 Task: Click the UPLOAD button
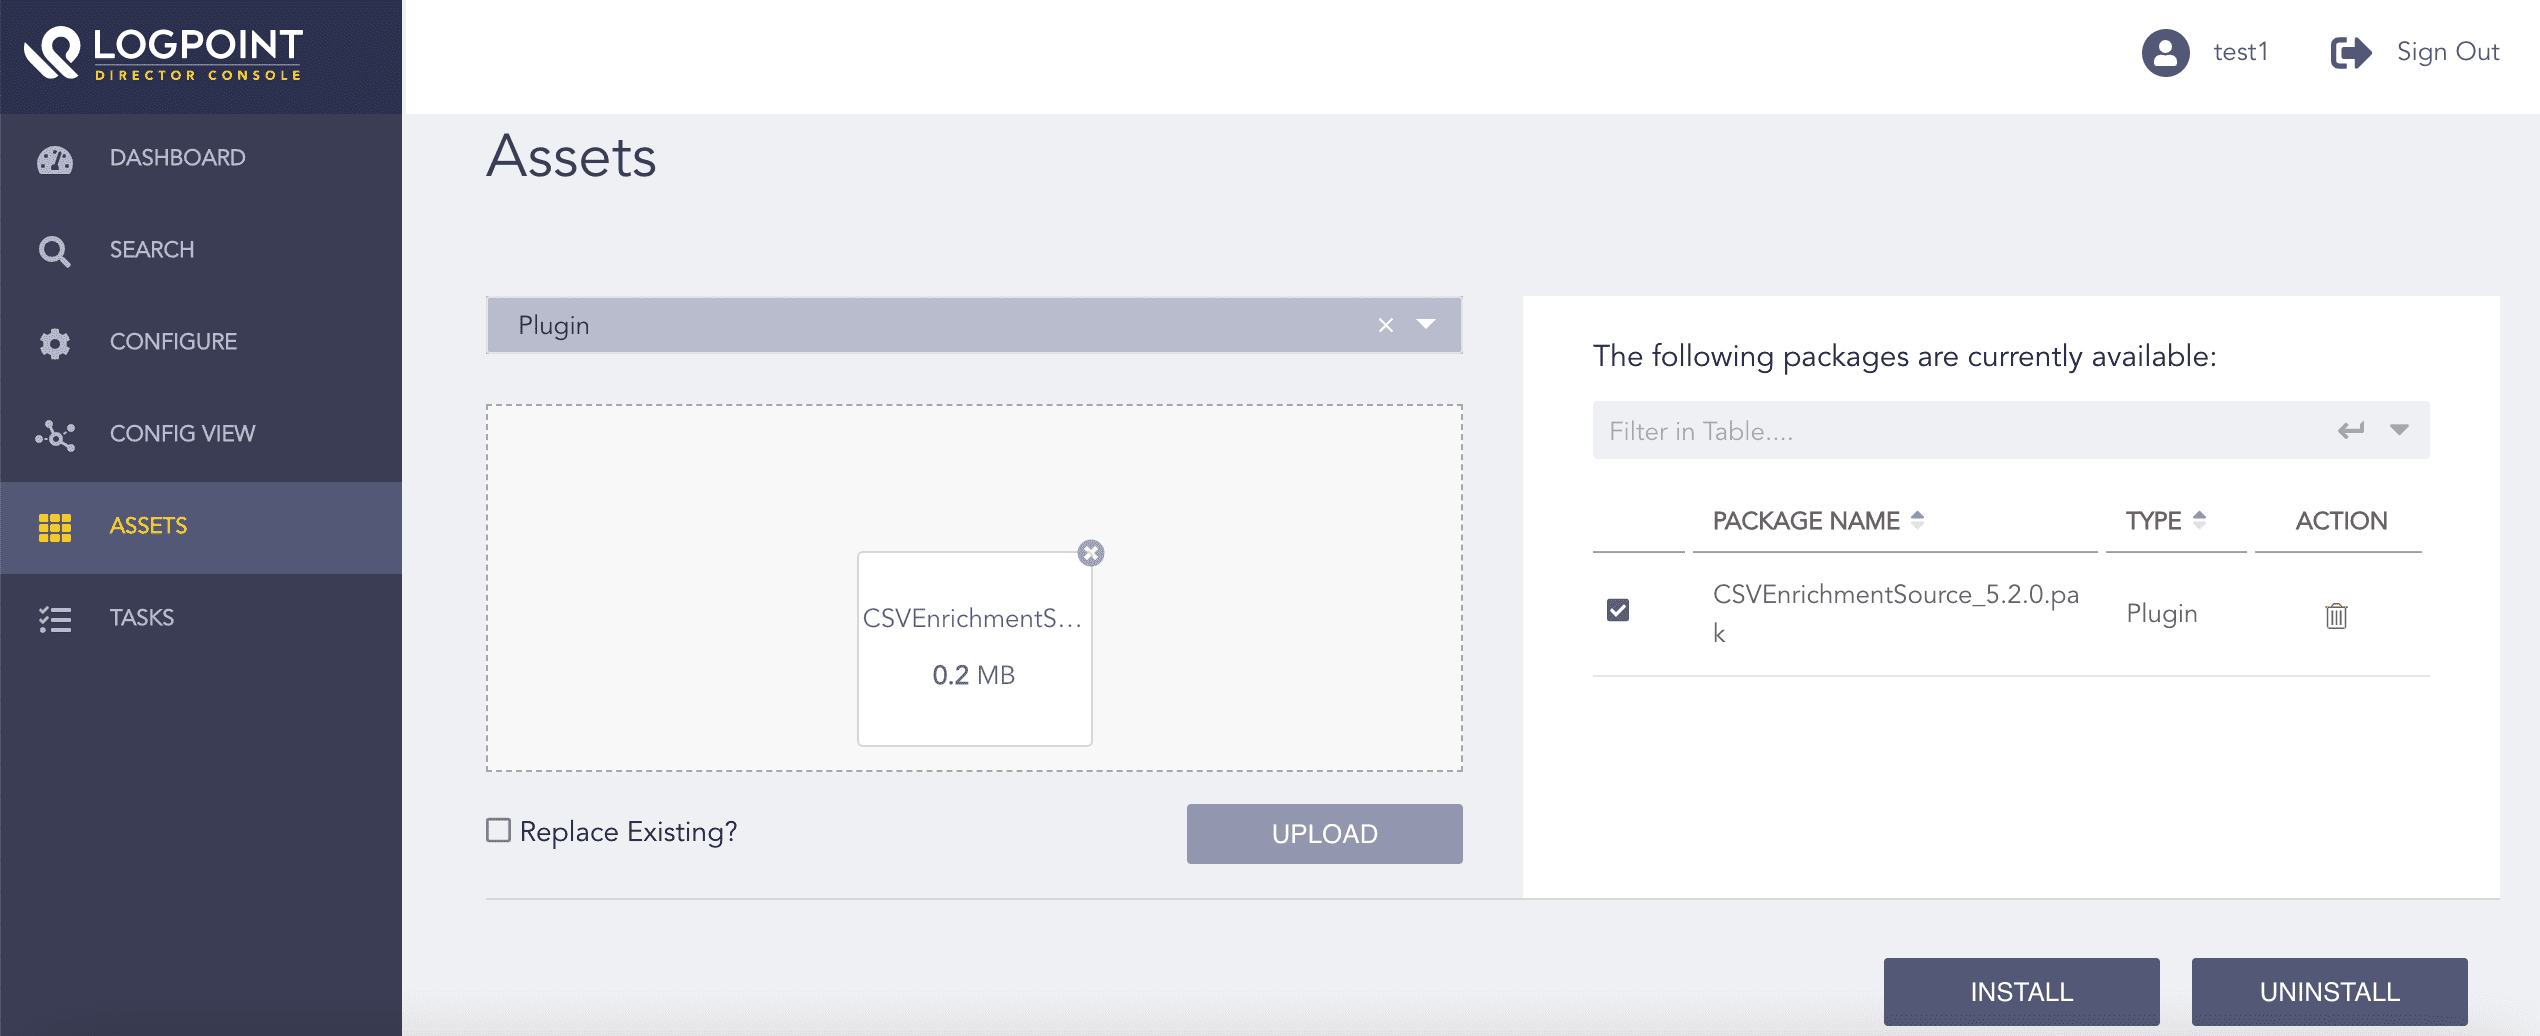coord(1323,833)
